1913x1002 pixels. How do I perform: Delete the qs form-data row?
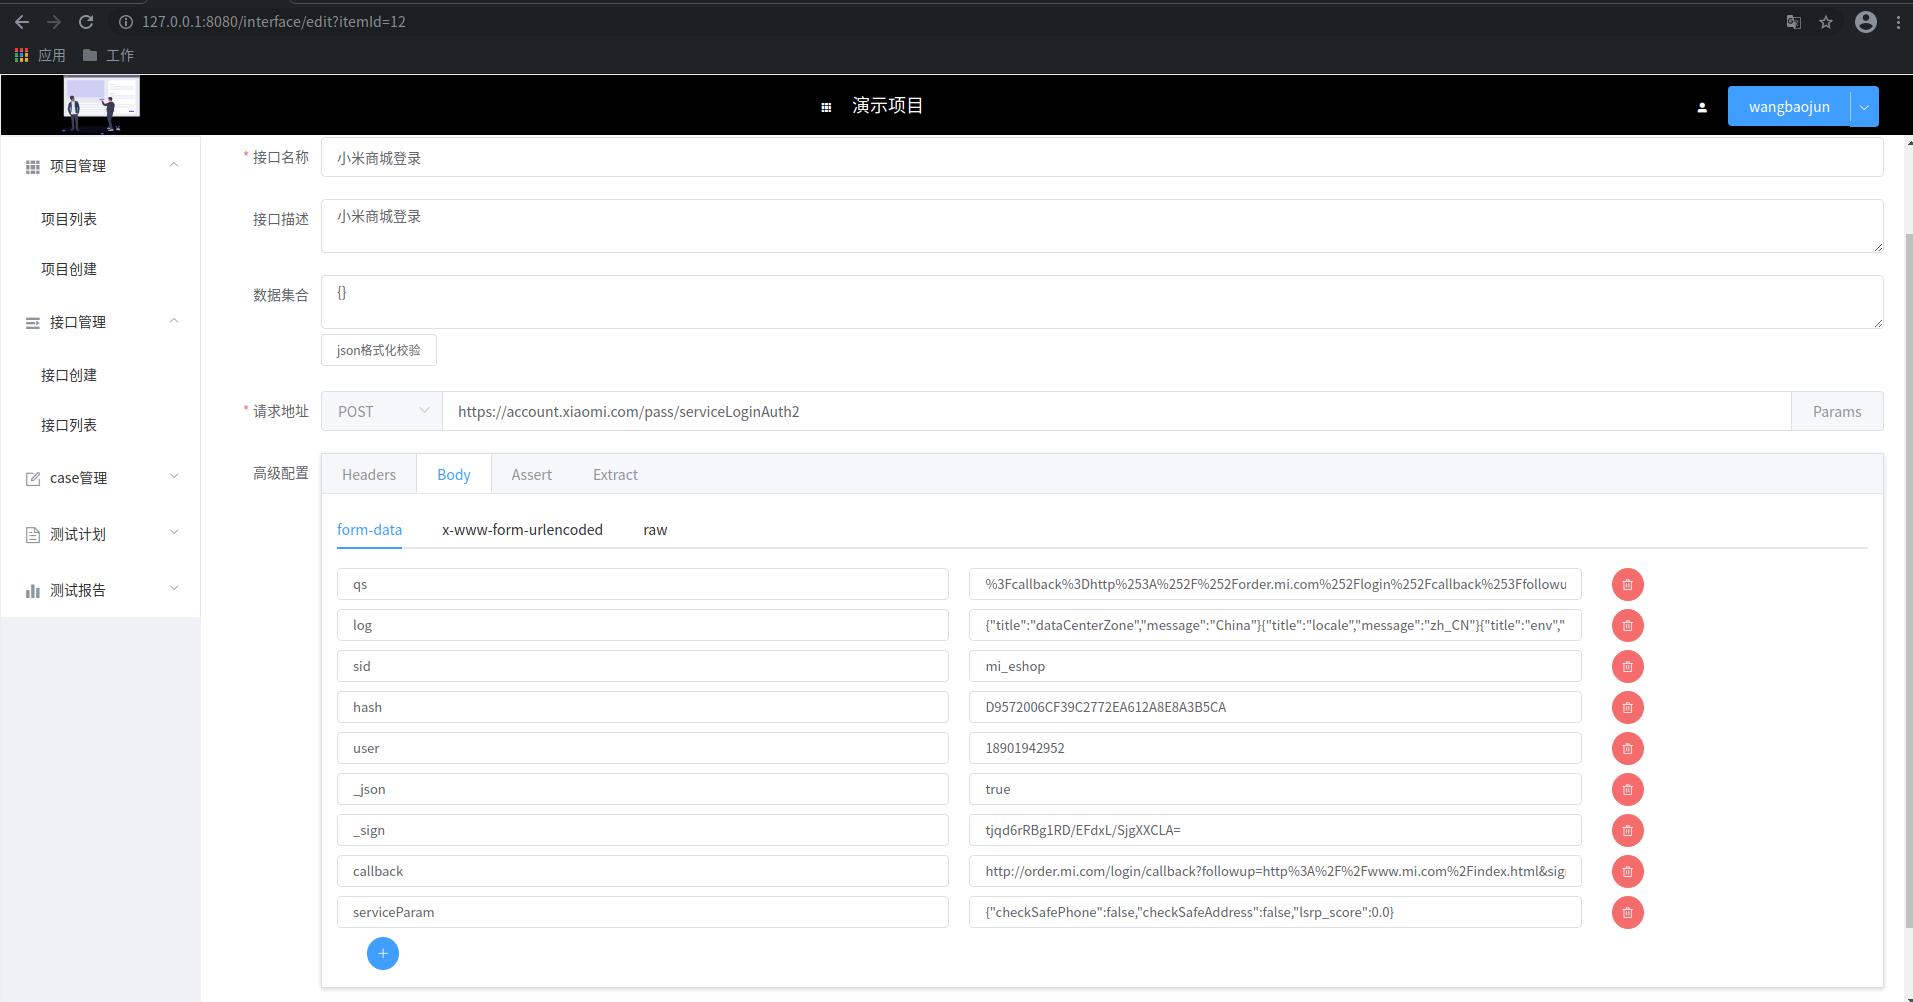point(1627,584)
